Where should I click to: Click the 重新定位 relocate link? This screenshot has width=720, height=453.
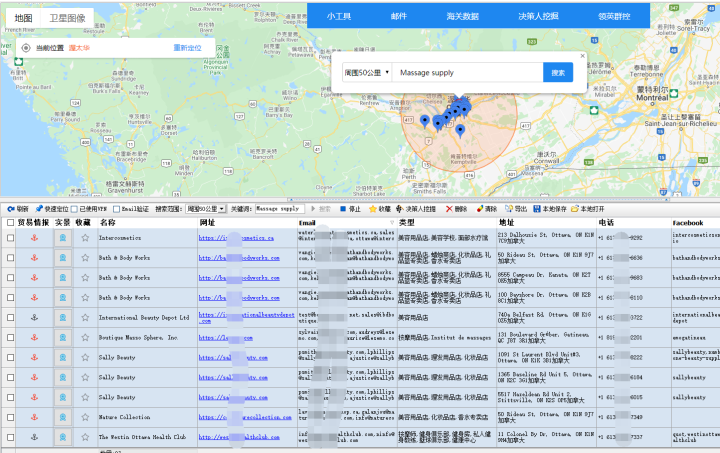(x=187, y=48)
